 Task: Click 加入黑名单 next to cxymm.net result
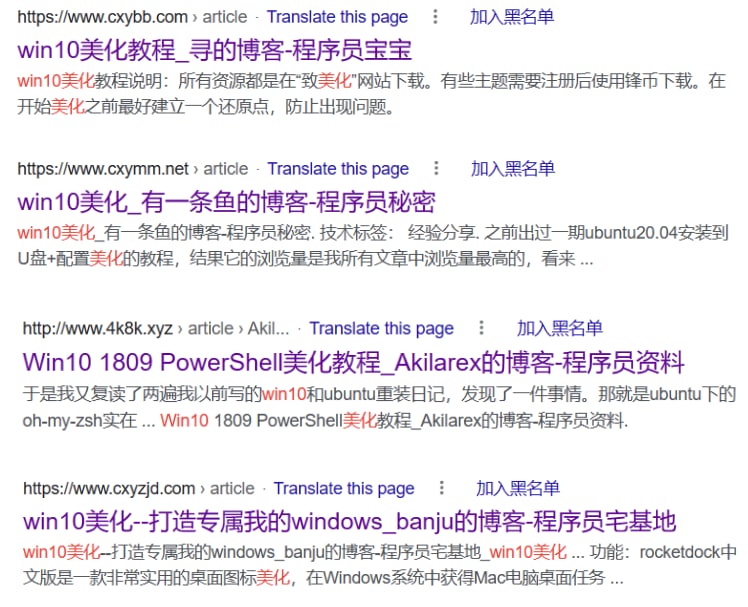513,168
